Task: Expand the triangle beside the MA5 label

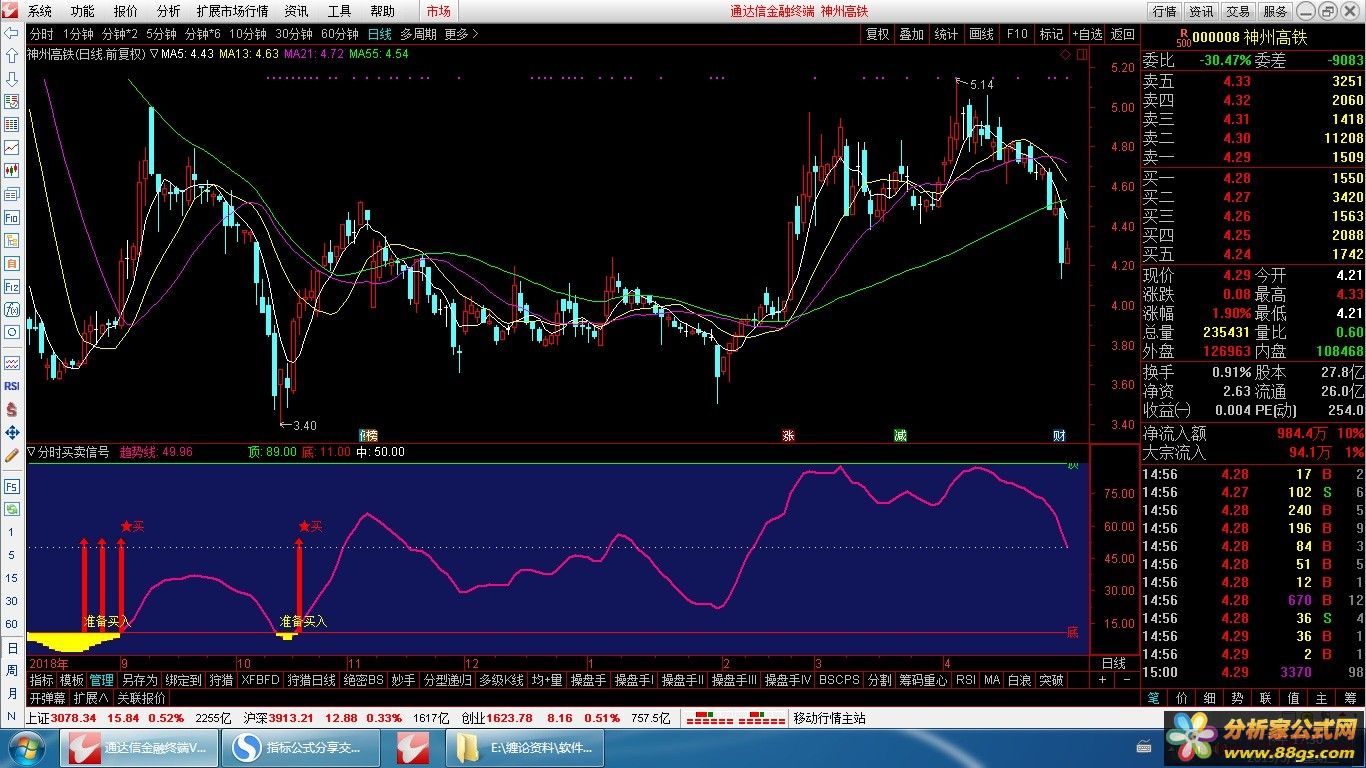Action: pyautogui.click(x=154, y=54)
